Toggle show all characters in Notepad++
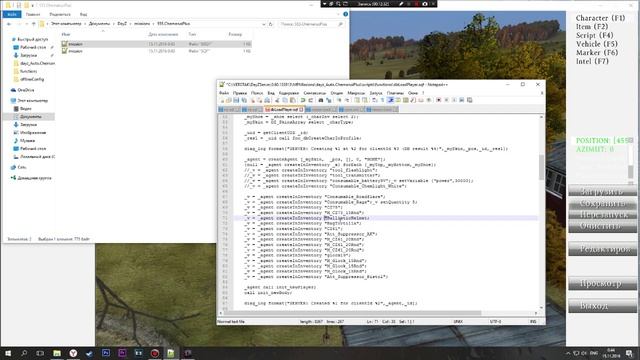Image resolution: width=640 pixels, height=360 pixels. pos(382,100)
